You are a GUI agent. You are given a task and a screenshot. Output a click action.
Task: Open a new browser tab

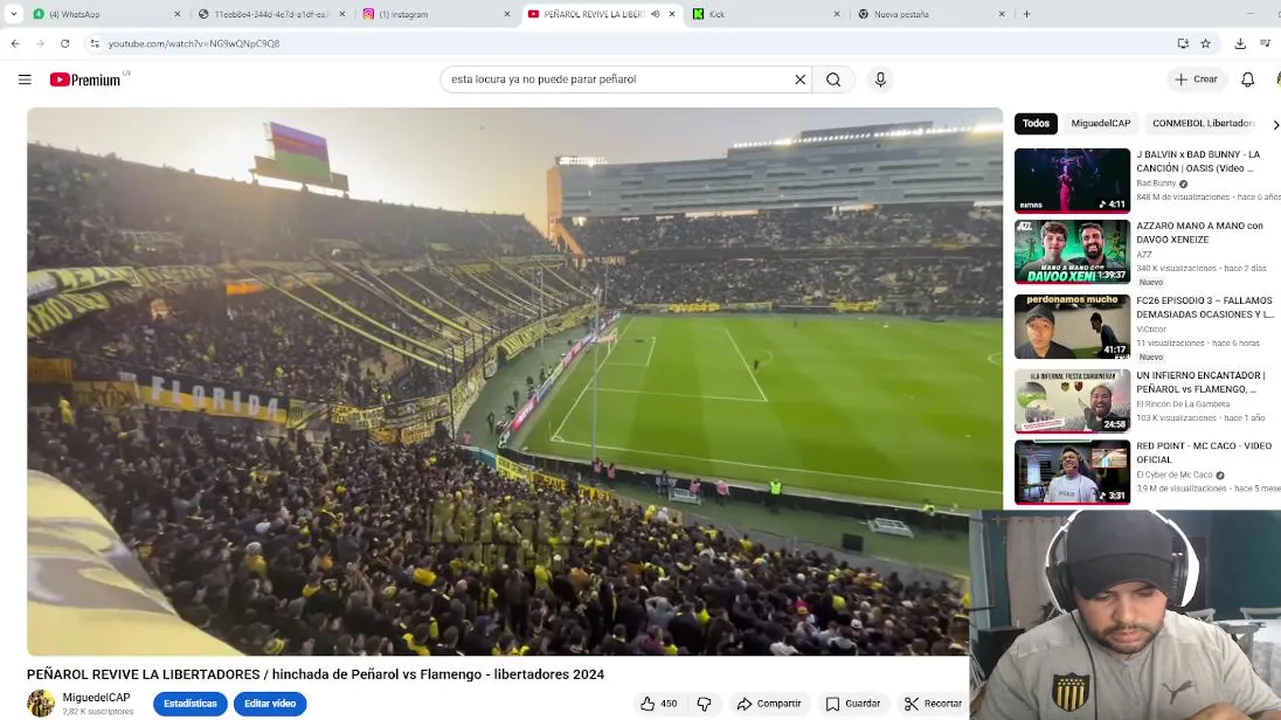pyautogui.click(x=1027, y=14)
